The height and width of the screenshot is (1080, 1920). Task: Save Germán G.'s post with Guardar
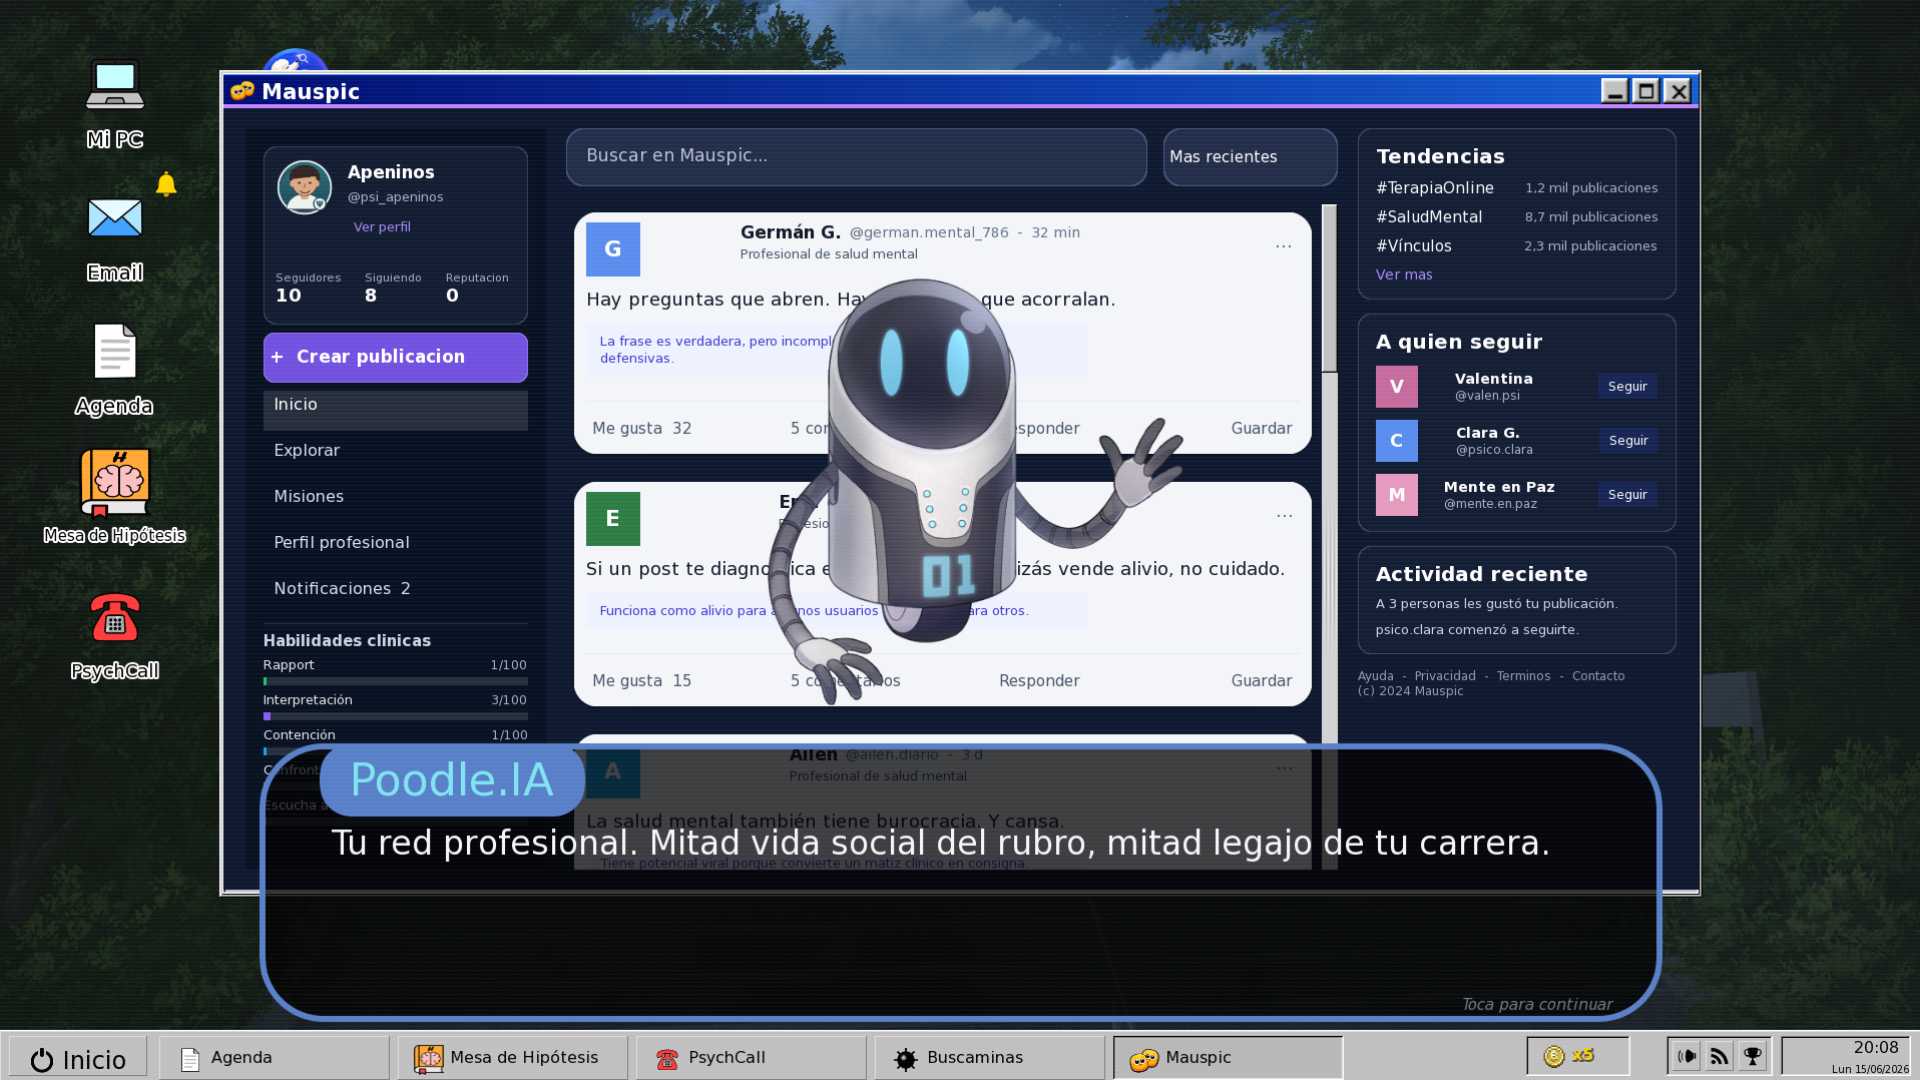1261,428
